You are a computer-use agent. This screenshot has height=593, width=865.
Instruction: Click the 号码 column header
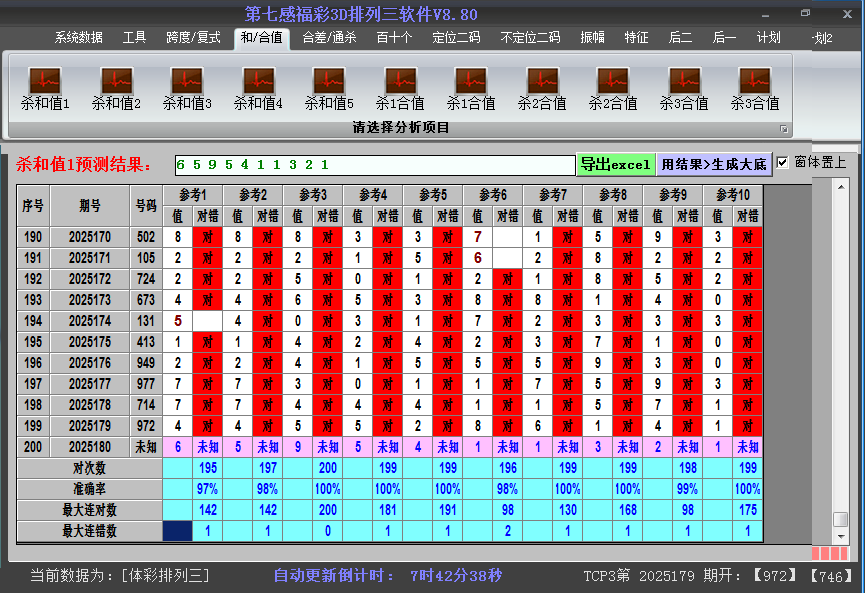[x=146, y=206]
